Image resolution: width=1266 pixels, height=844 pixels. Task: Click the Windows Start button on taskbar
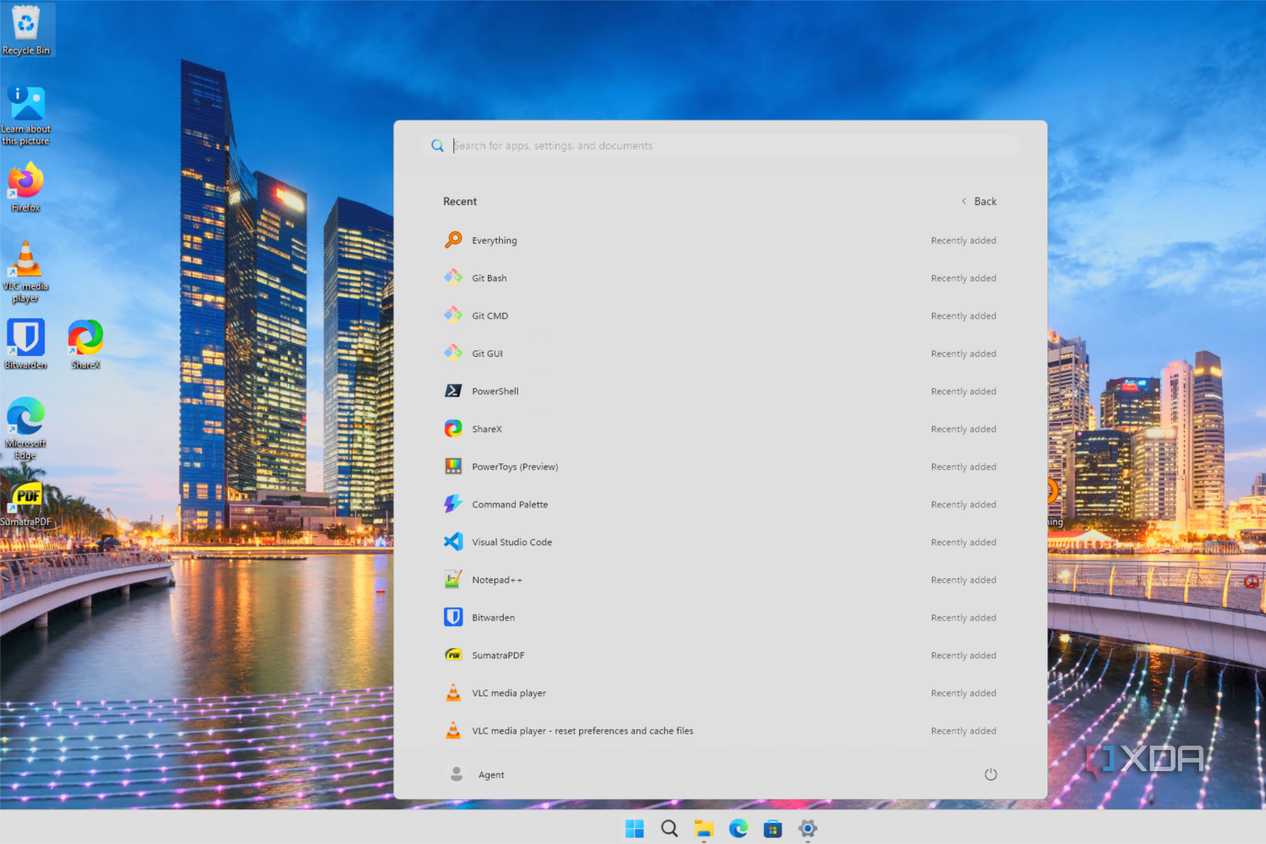pos(634,828)
